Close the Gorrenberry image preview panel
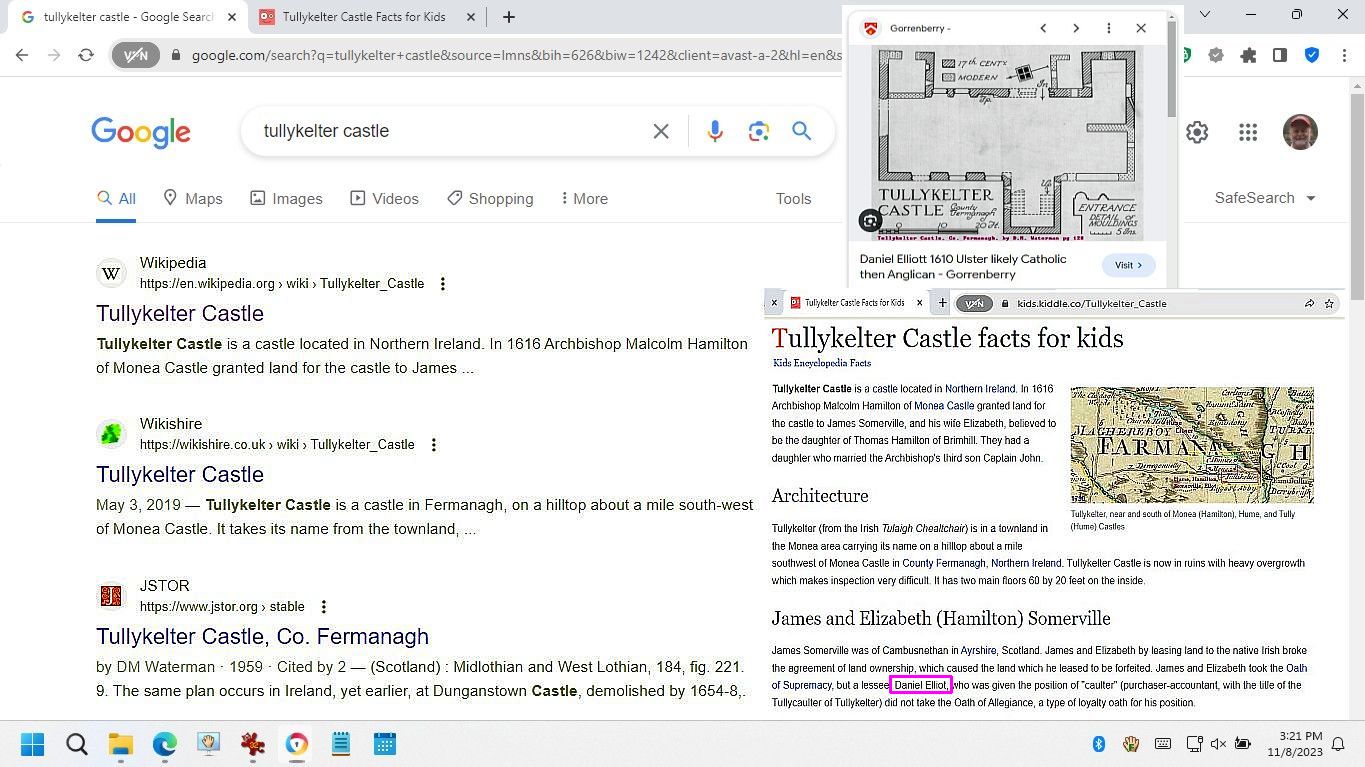The height and width of the screenshot is (767, 1365). click(x=1141, y=28)
